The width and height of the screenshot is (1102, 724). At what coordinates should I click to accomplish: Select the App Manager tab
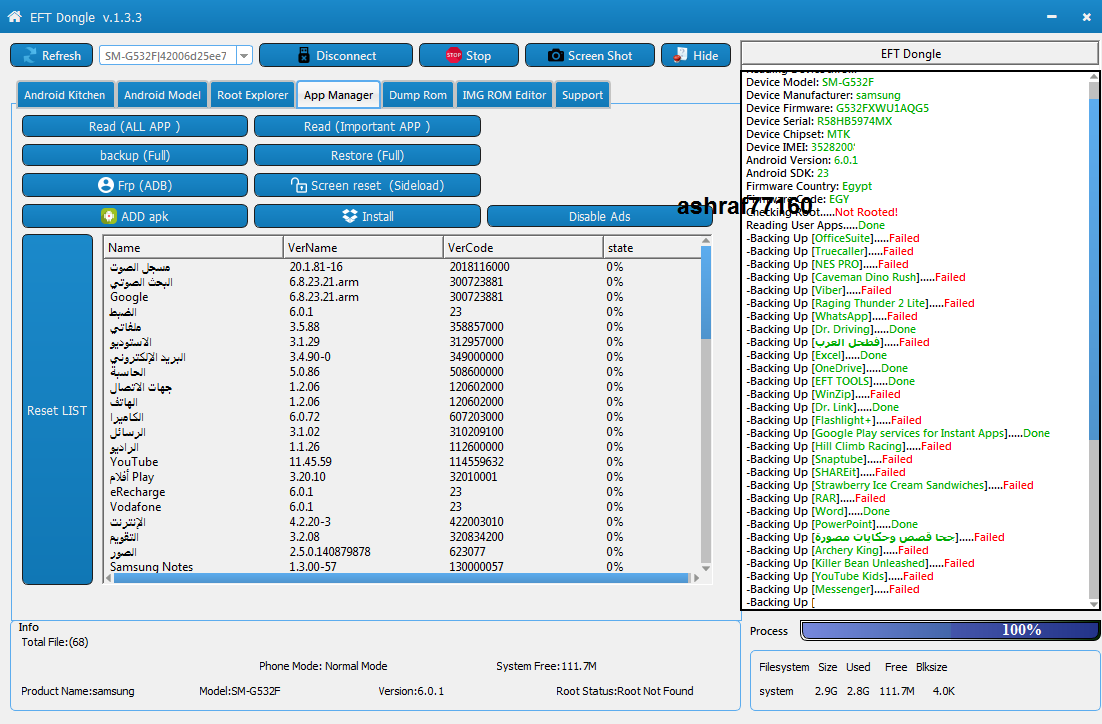tap(338, 95)
